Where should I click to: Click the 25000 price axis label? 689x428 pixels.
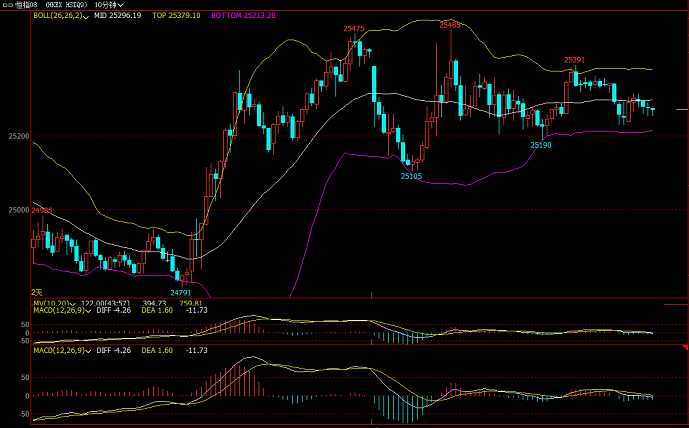pyautogui.click(x=18, y=210)
